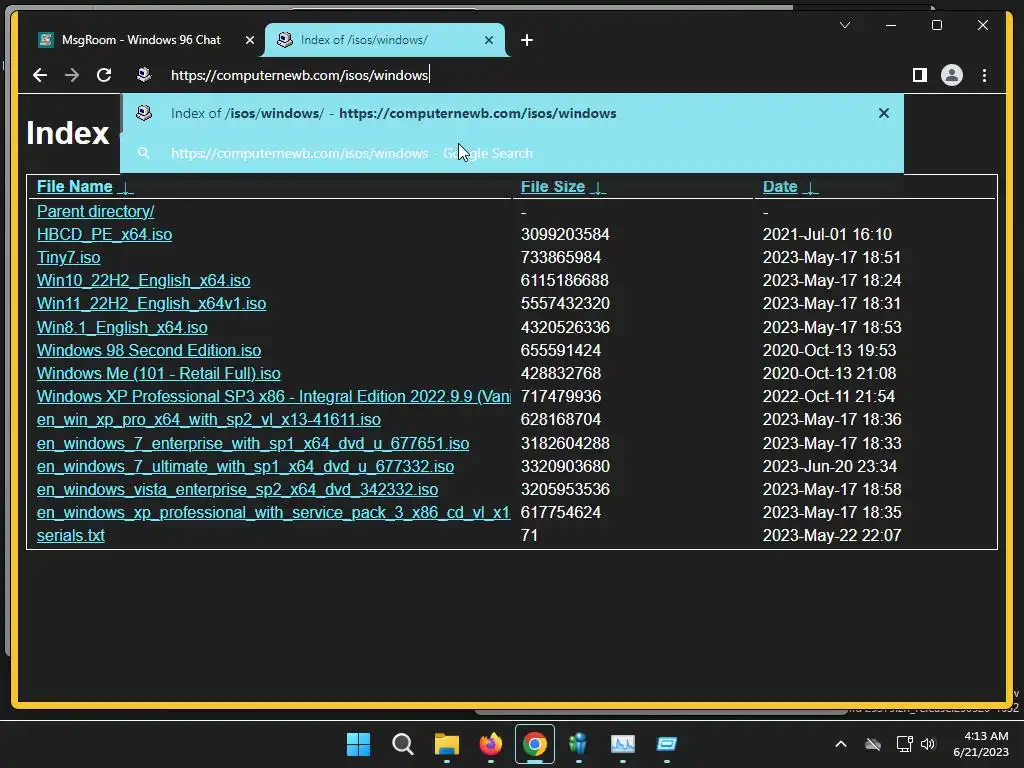
Task: Open a new browser tab
Action: tap(527, 40)
